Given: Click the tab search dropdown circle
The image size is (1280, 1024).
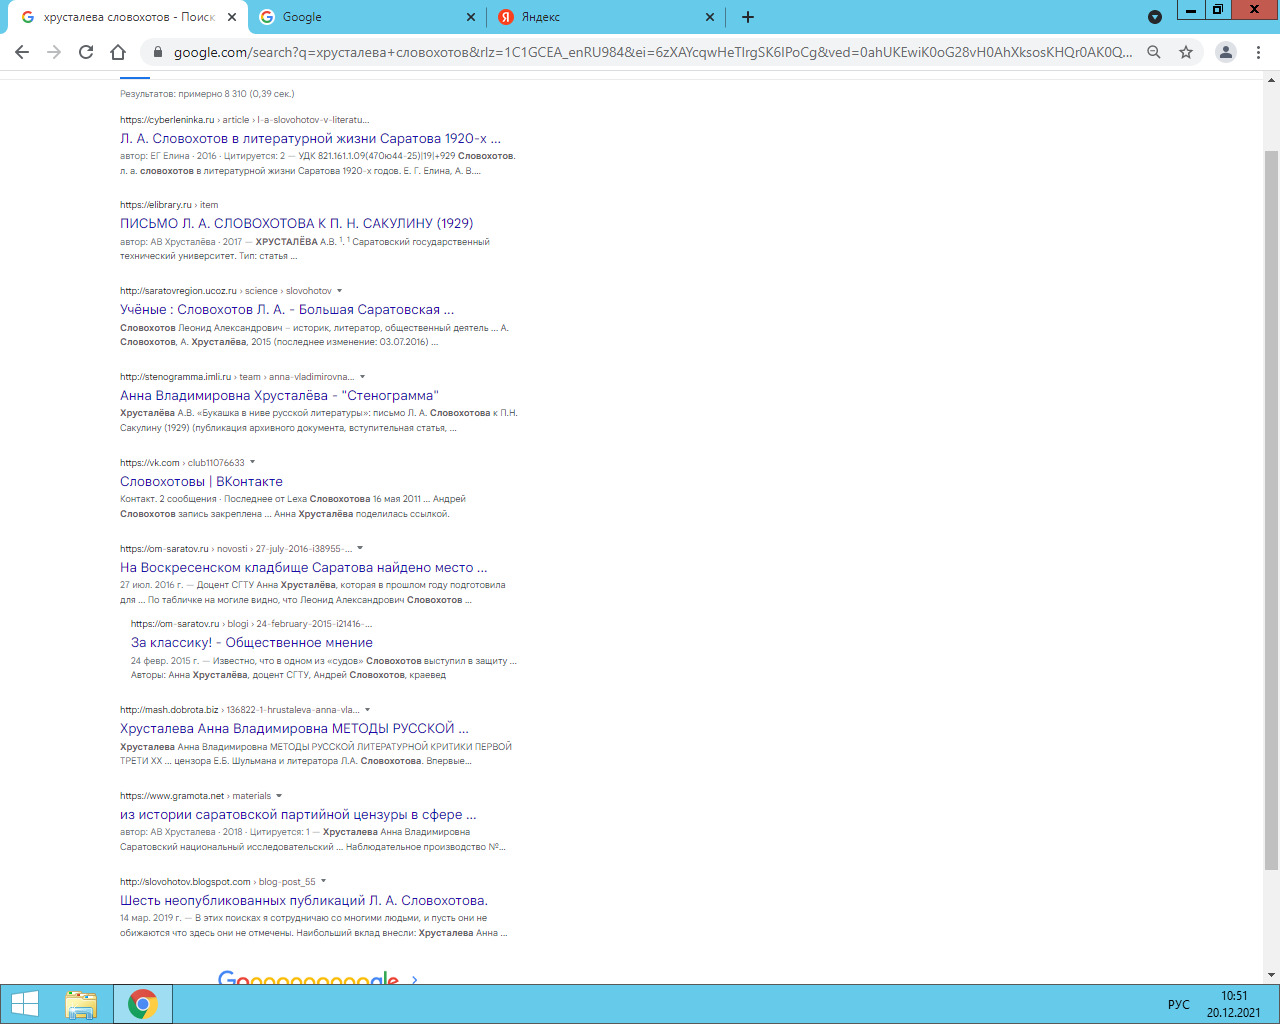Looking at the screenshot, I should click(1155, 17).
